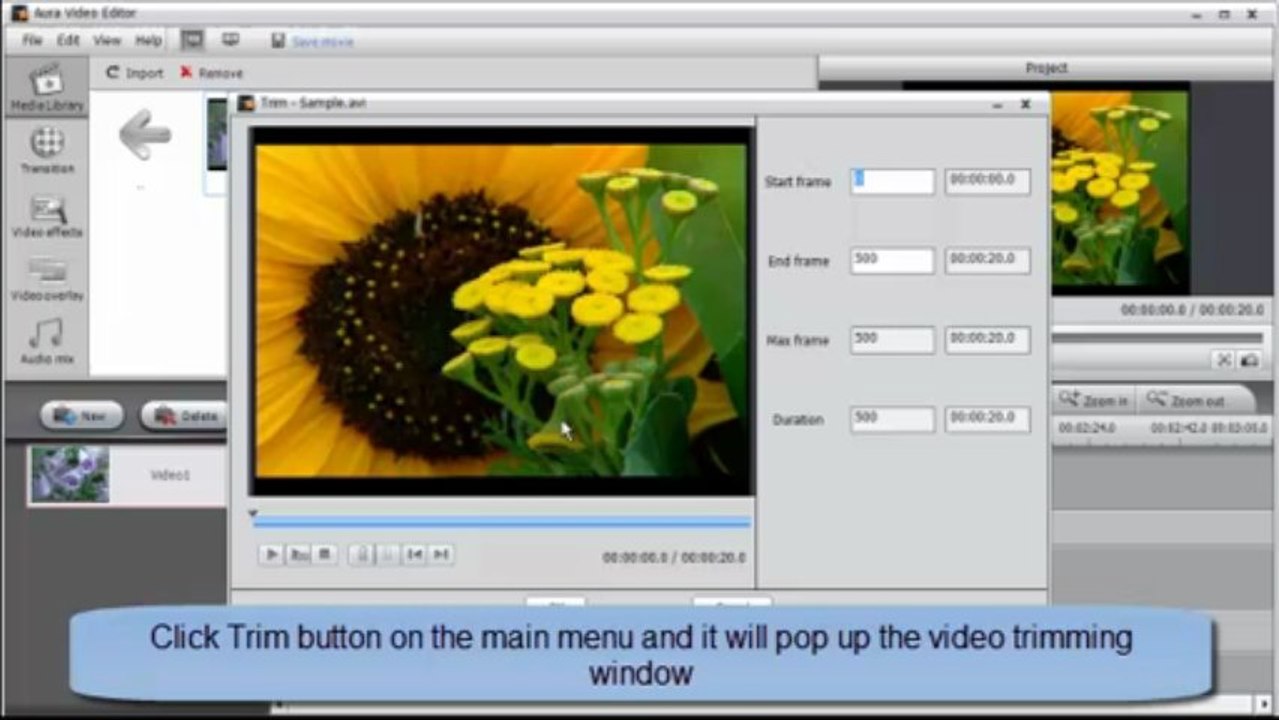Viewport: 1279px width, 720px height.
Task: Click the Video1 track label
Action: point(170,475)
